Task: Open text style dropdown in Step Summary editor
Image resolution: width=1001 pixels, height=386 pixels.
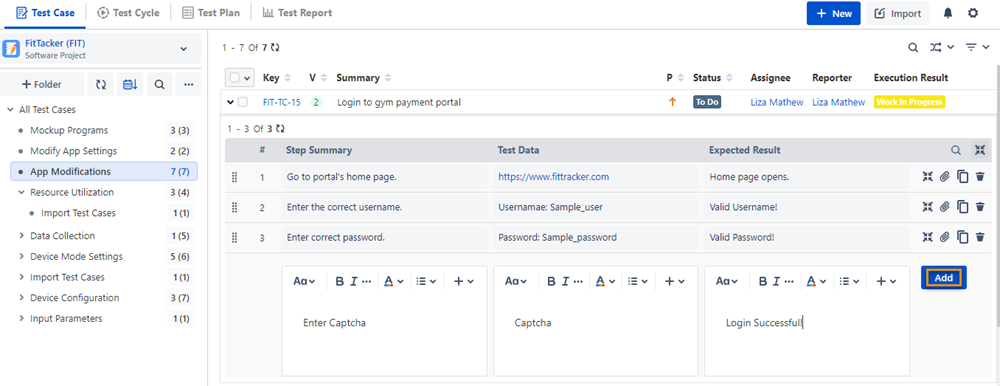Action: (304, 281)
